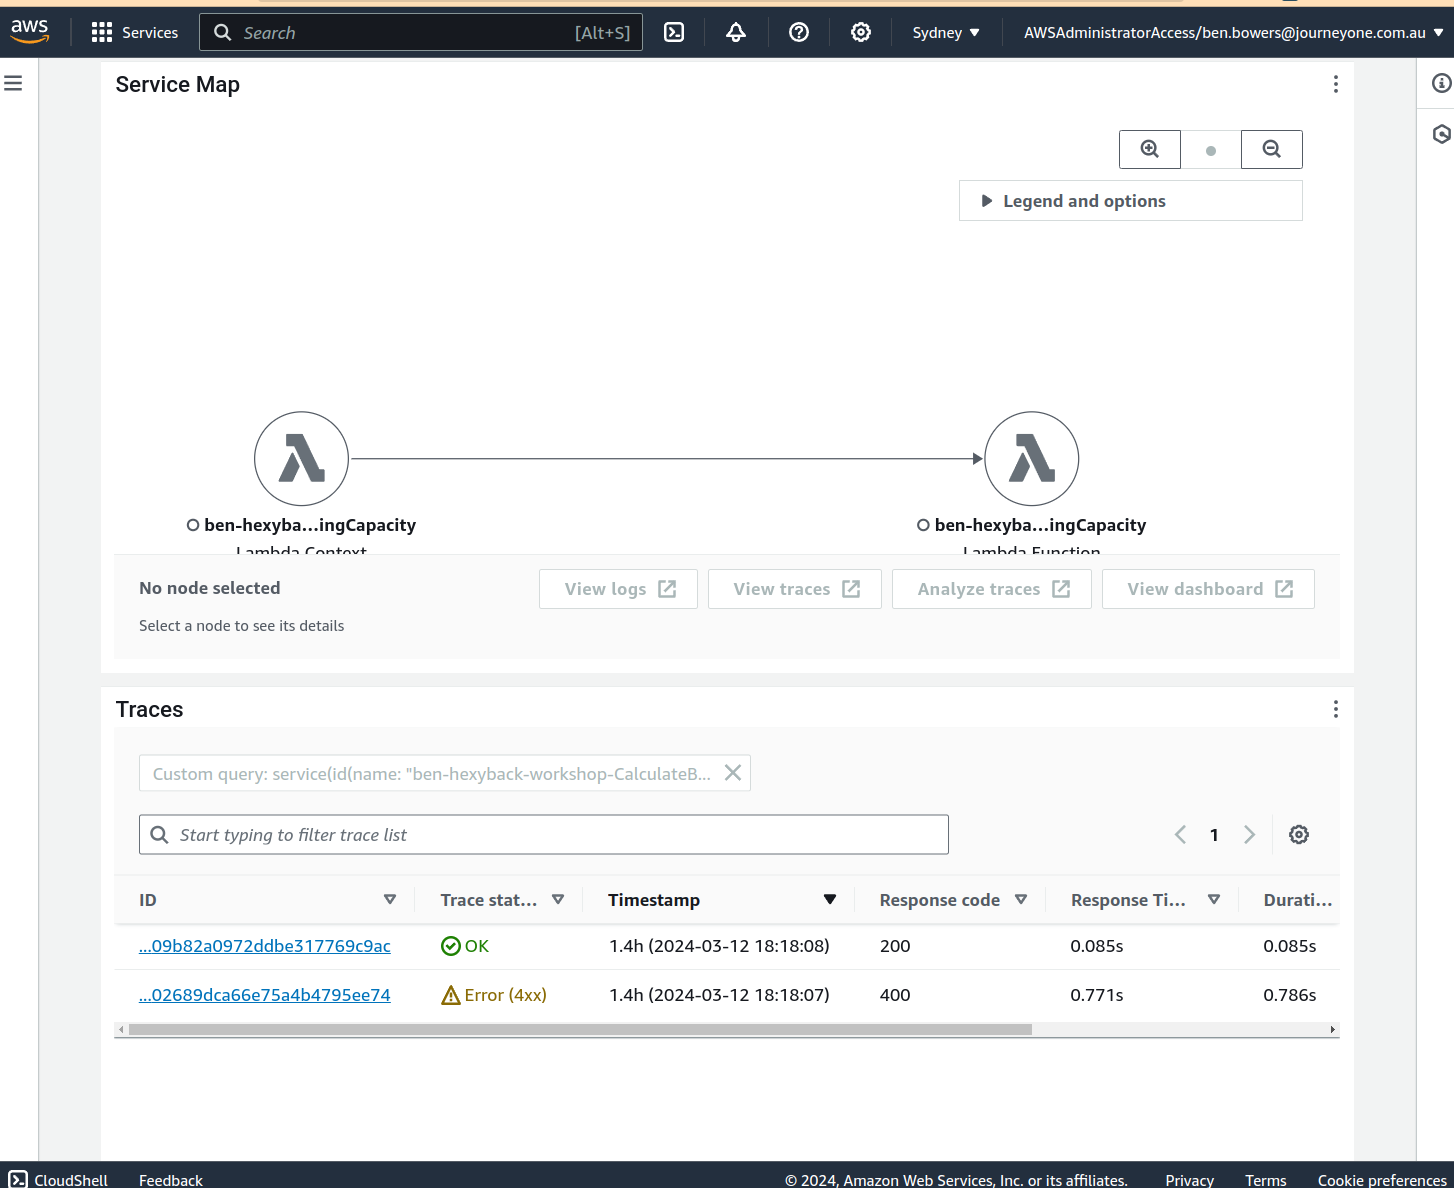Zoom in on the service map

pos(1150,149)
